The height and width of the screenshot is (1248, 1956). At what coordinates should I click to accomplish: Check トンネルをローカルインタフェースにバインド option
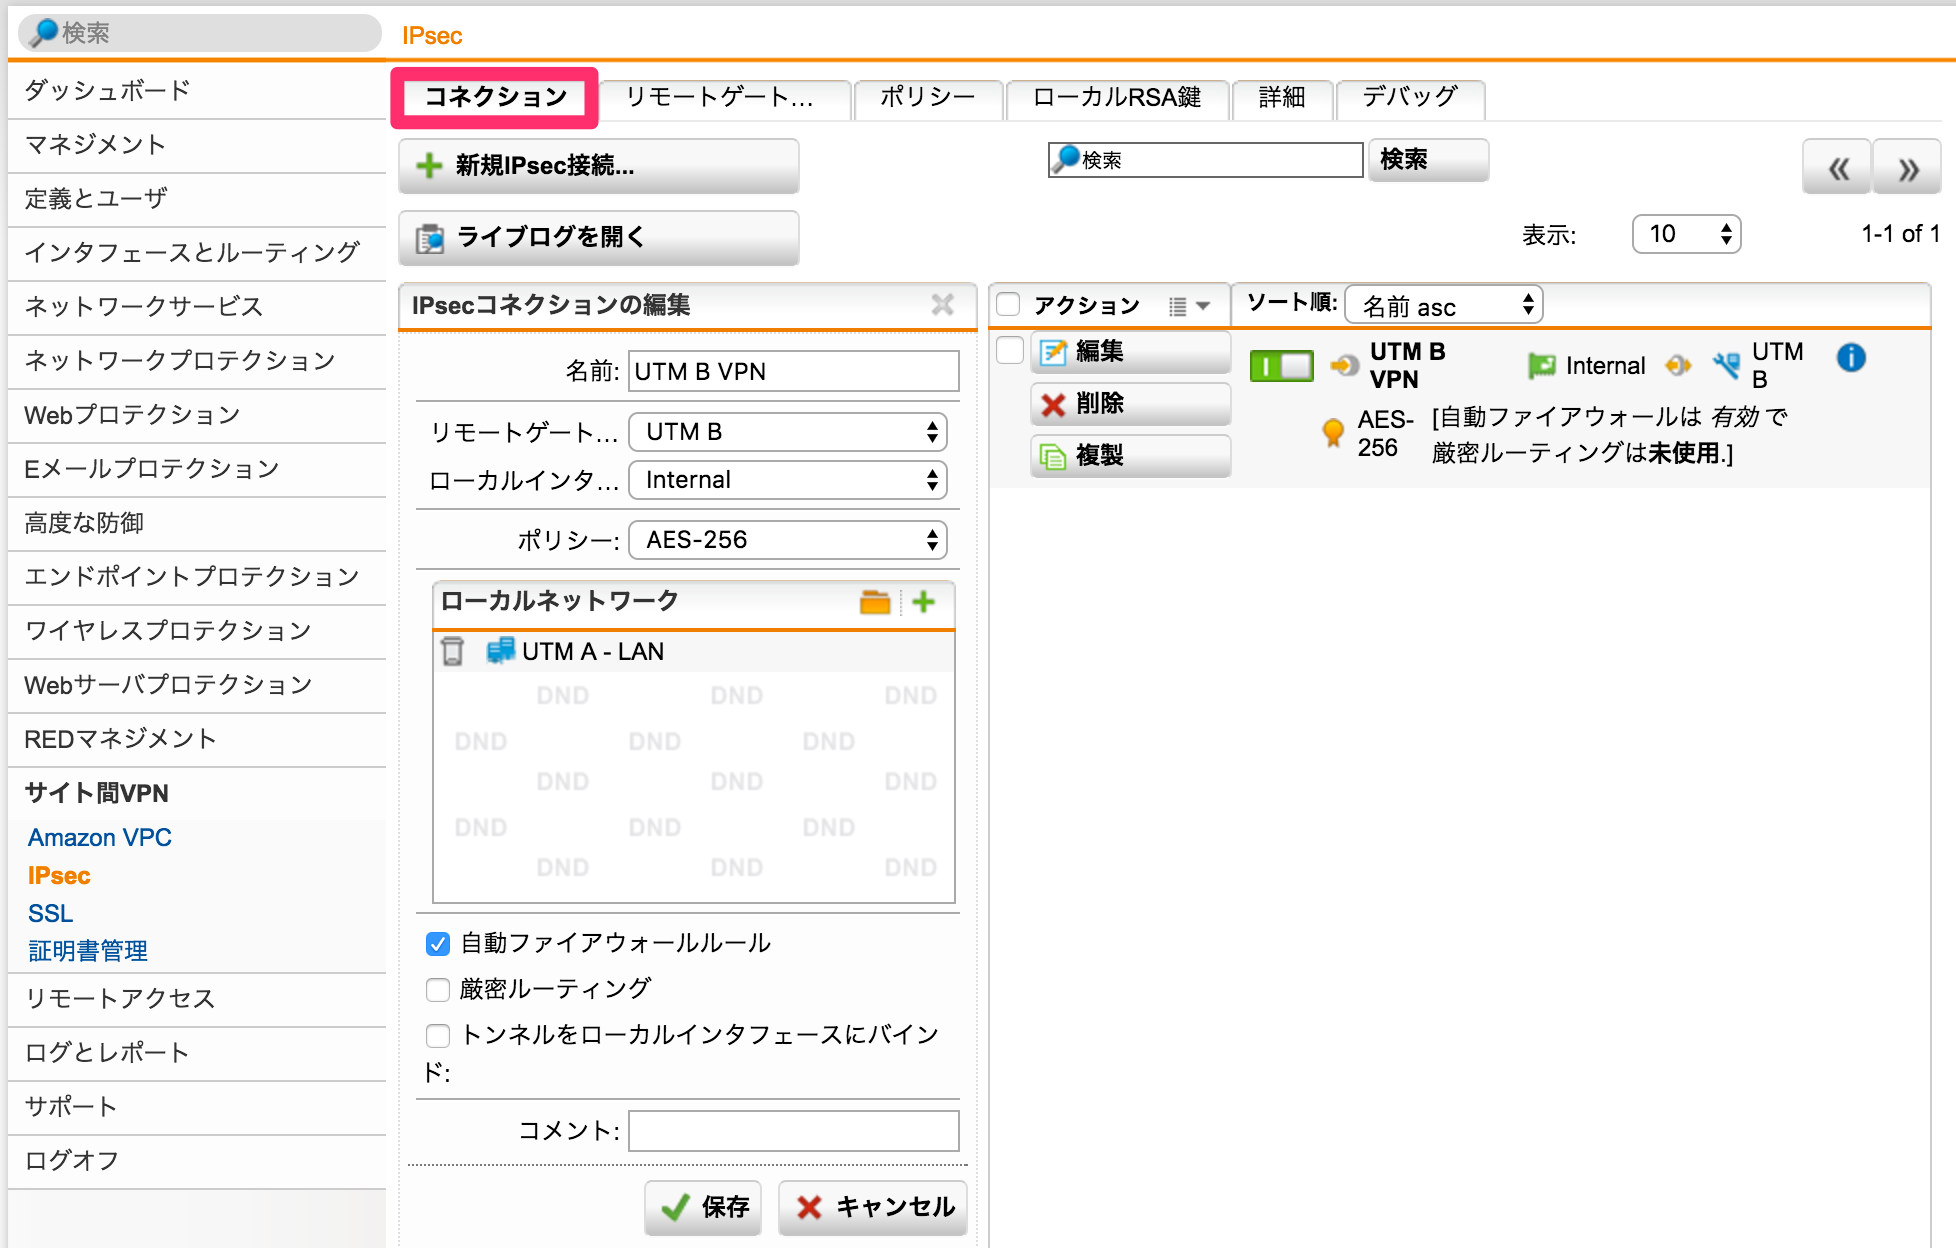pyautogui.click(x=438, y=1035)
